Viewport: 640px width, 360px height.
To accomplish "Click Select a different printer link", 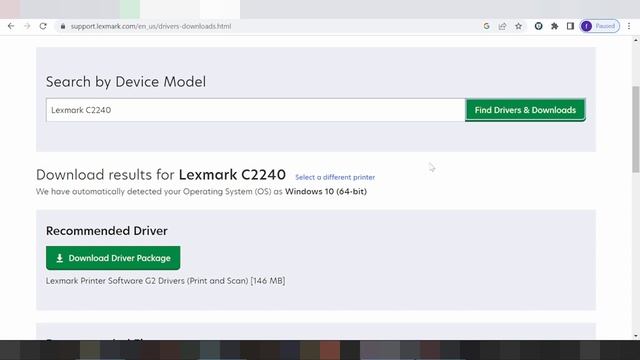I will tap(335, 177).
